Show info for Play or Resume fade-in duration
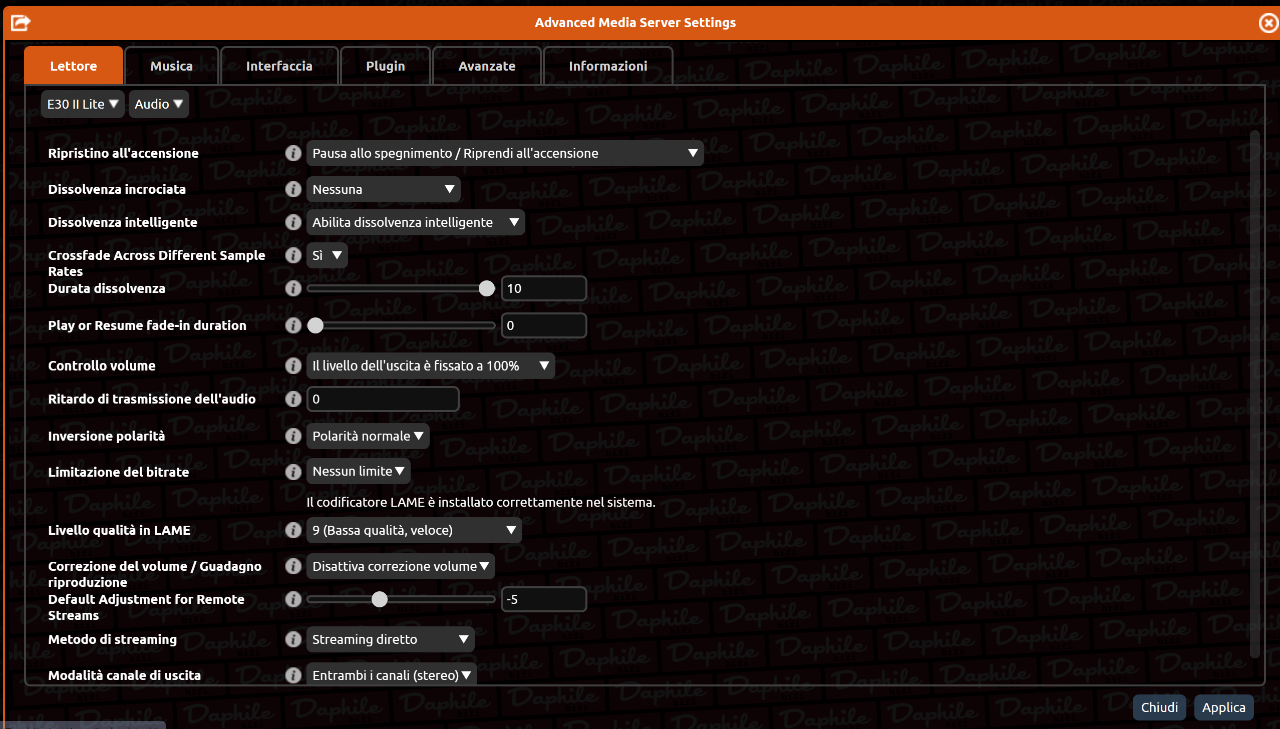 pos(293,325)
